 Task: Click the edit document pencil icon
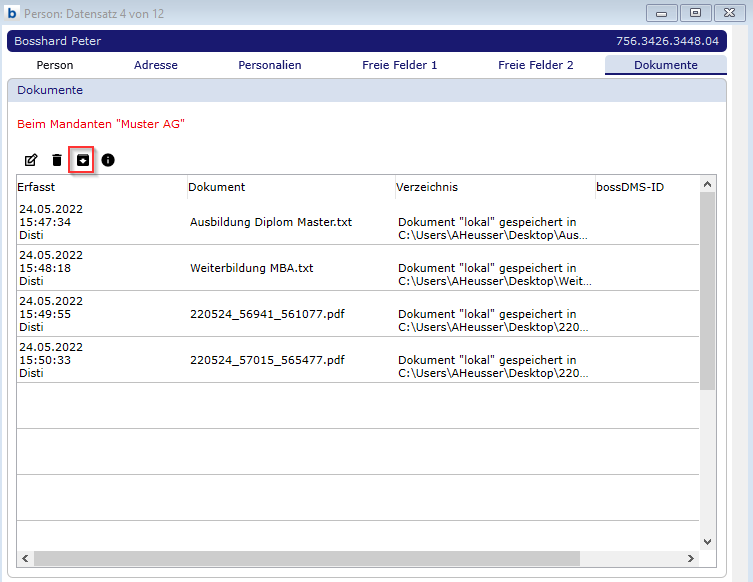[31, 160]
